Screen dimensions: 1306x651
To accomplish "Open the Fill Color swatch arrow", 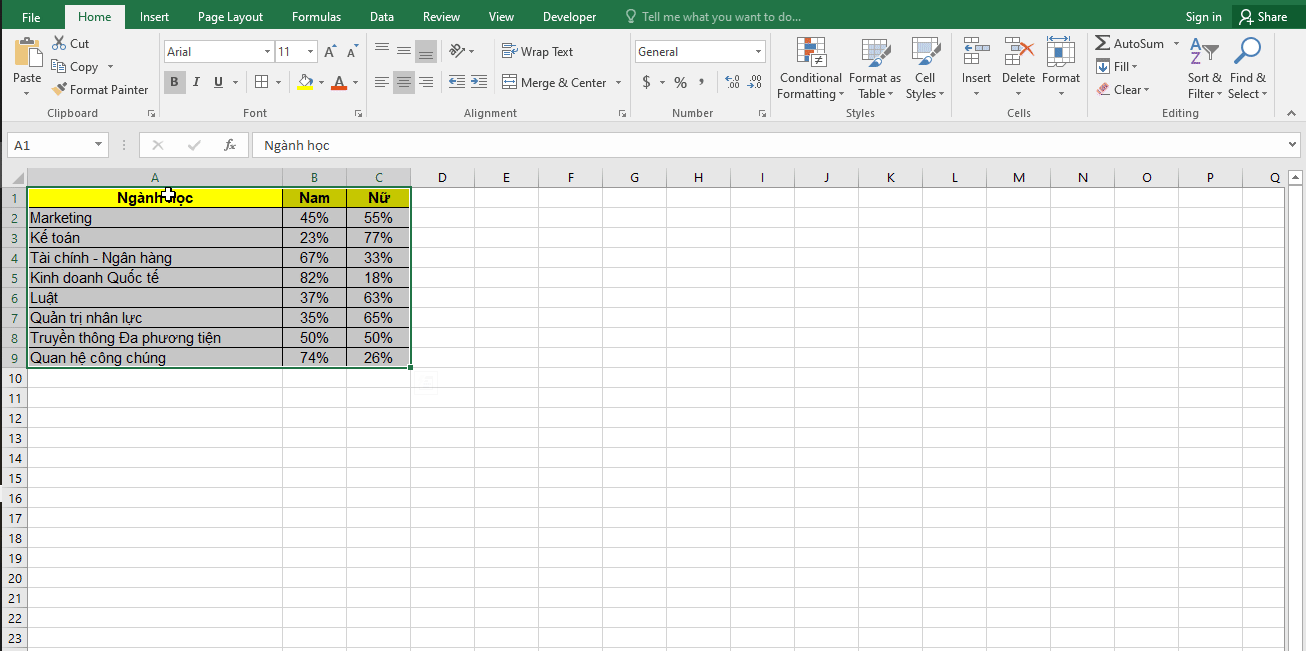I will coord(321,83).
